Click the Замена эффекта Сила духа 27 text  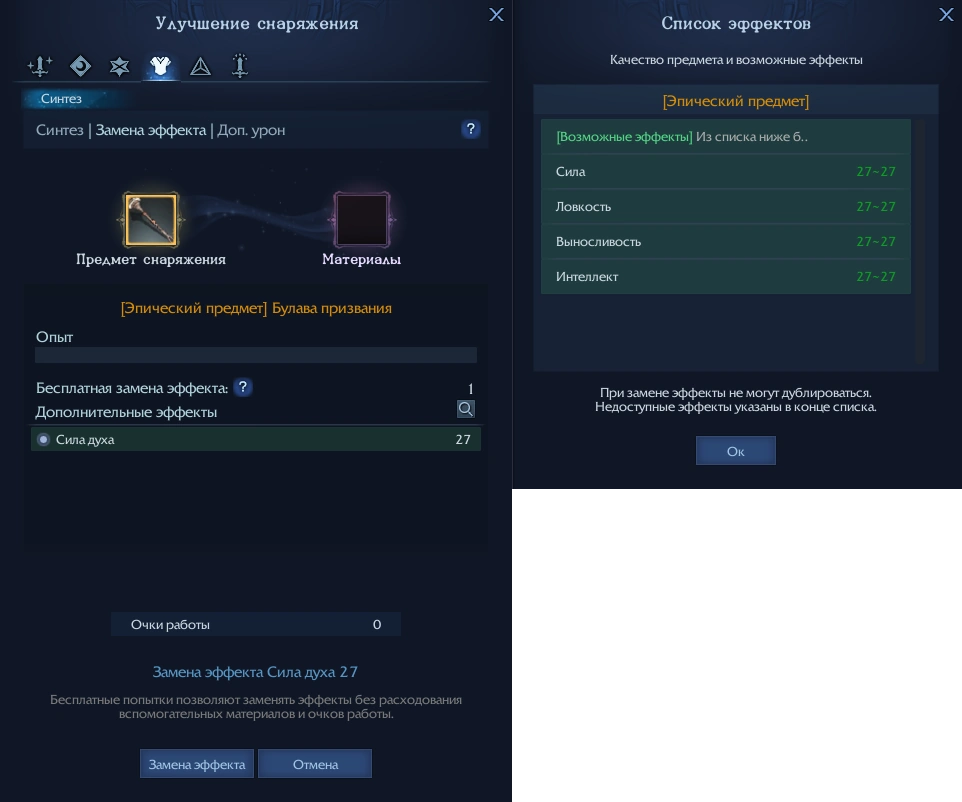coord(255,672)
